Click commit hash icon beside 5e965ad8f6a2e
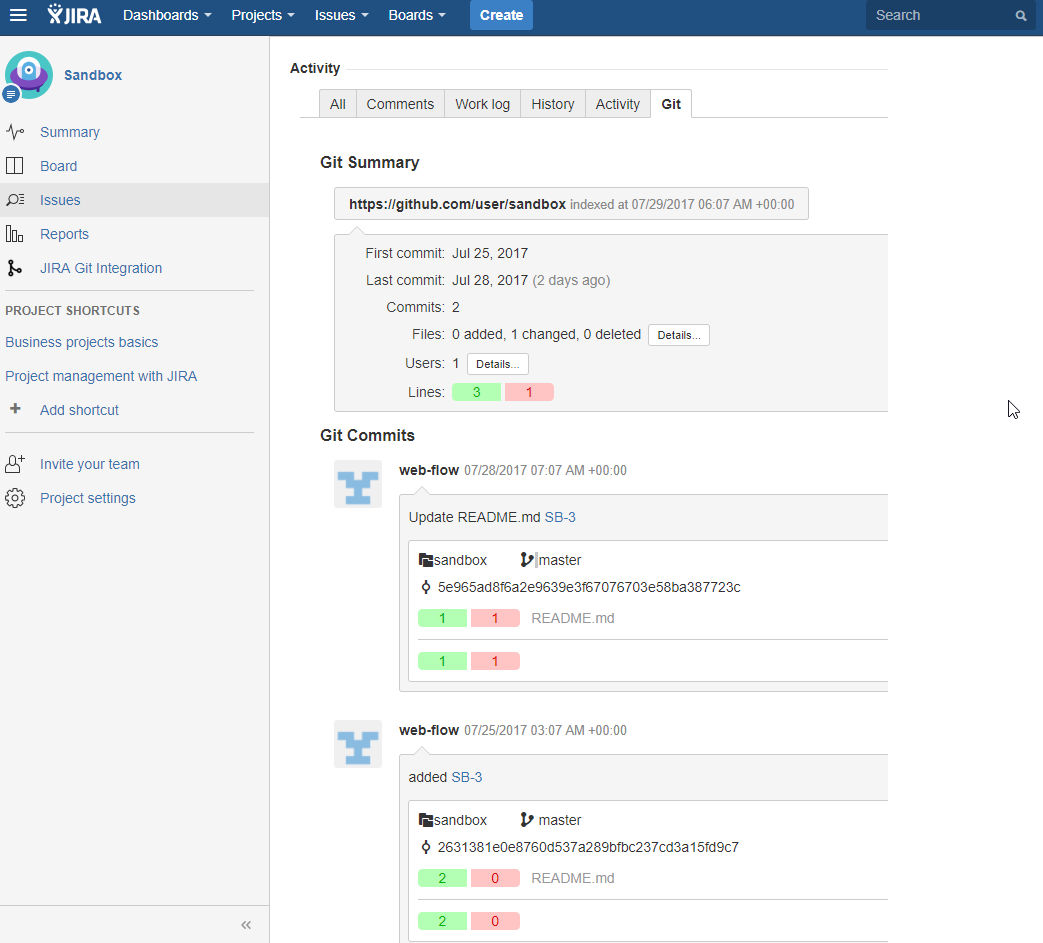Image resolution: width=1043 pixels, height=943 pixels. (426, 587)
